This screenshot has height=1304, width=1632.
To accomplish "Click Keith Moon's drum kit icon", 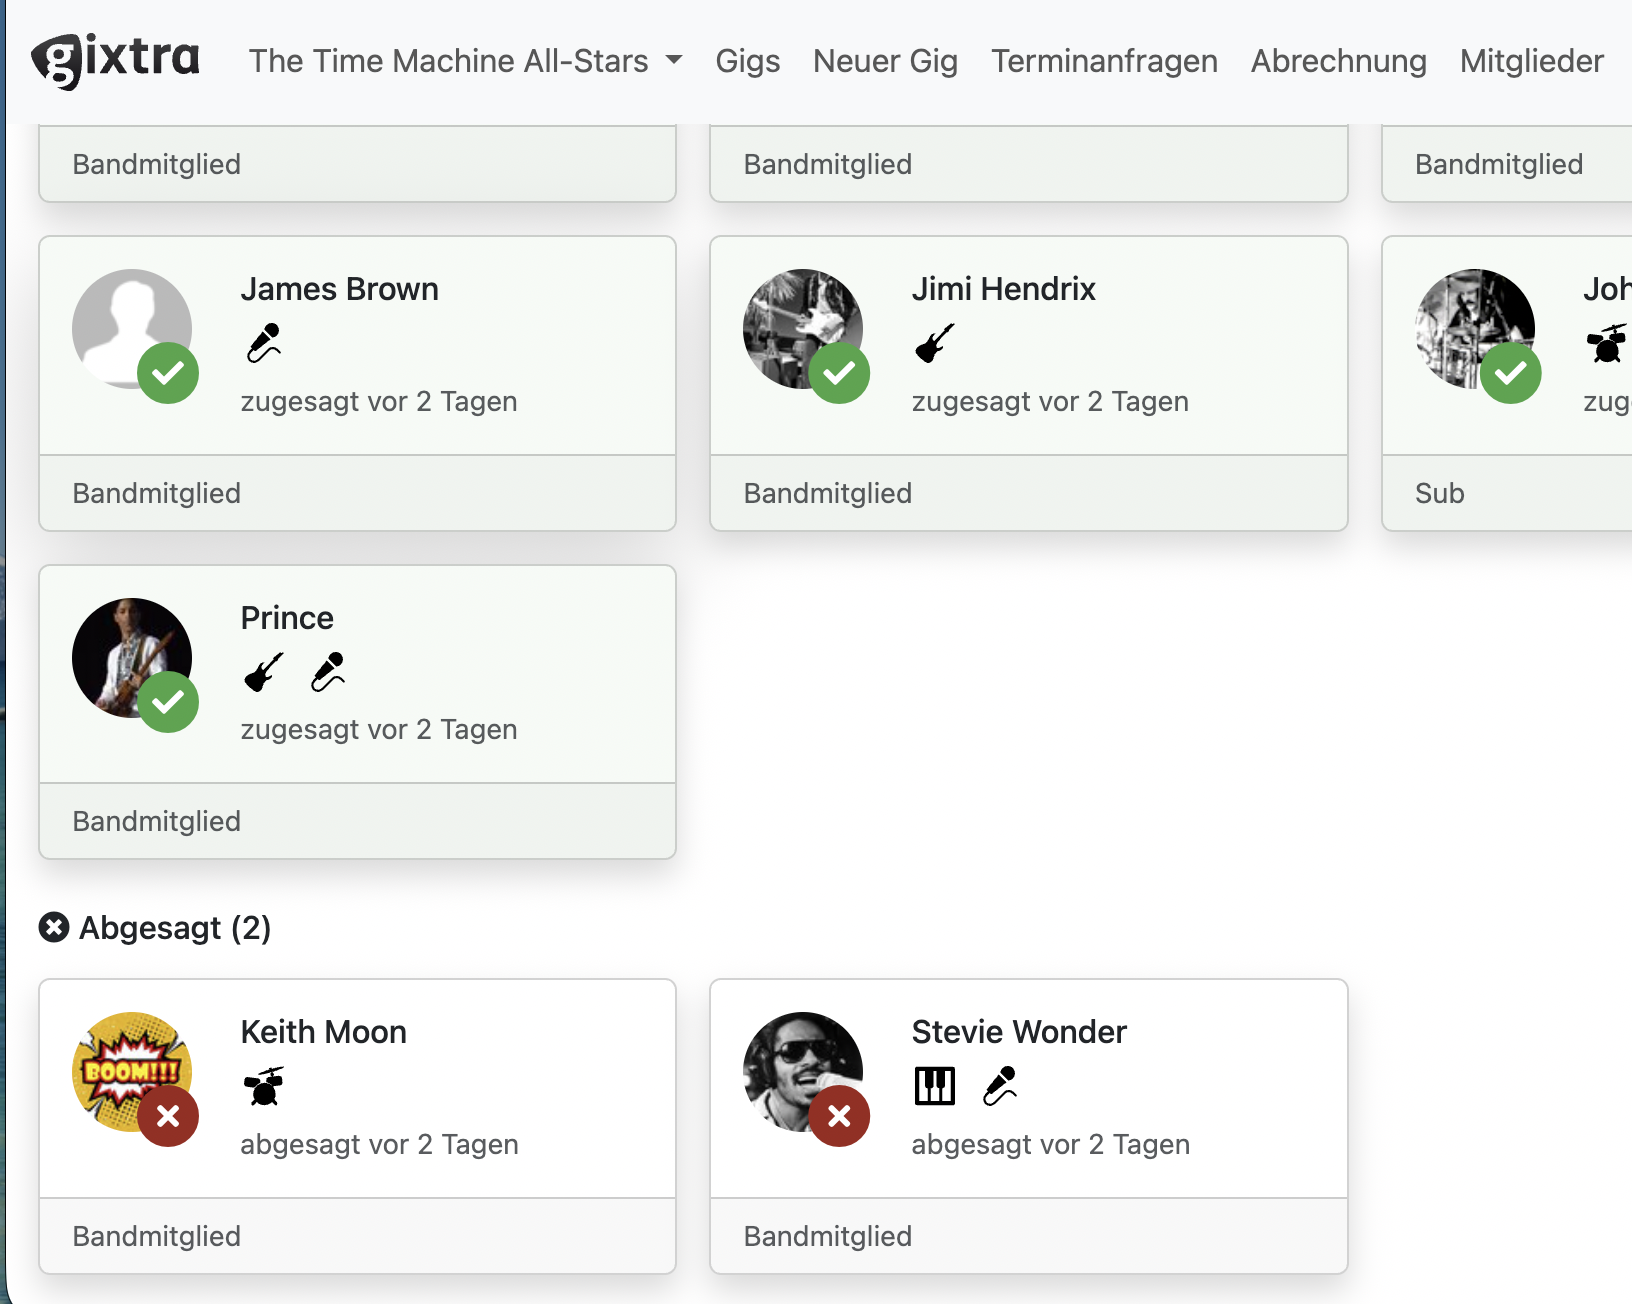I will click(x=264, y=1086).
